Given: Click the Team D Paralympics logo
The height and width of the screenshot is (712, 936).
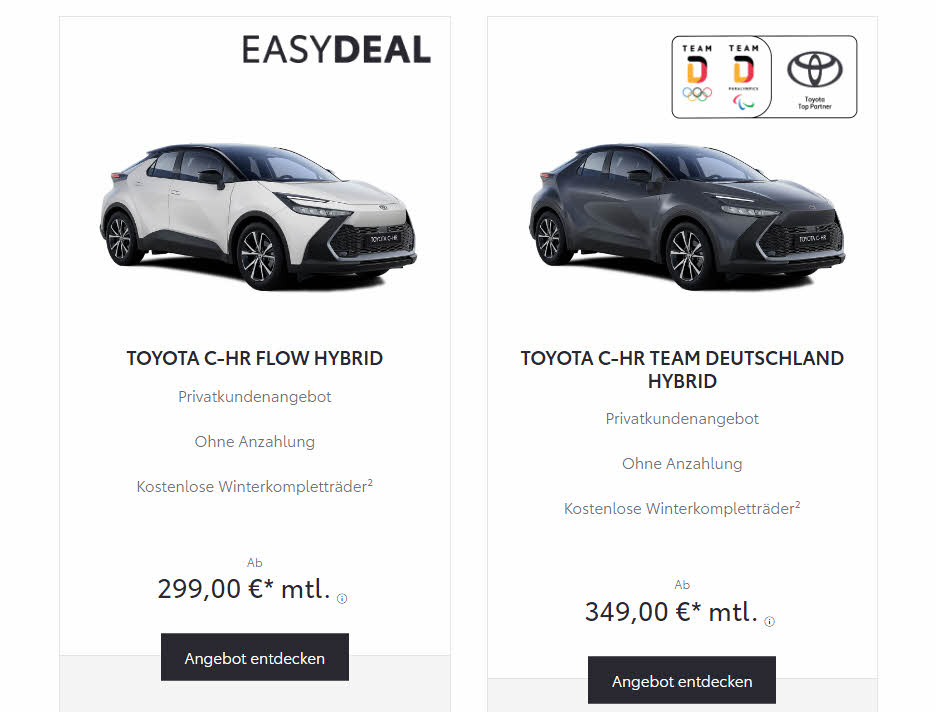Looking at the screenshot, I should click(743, 76).
